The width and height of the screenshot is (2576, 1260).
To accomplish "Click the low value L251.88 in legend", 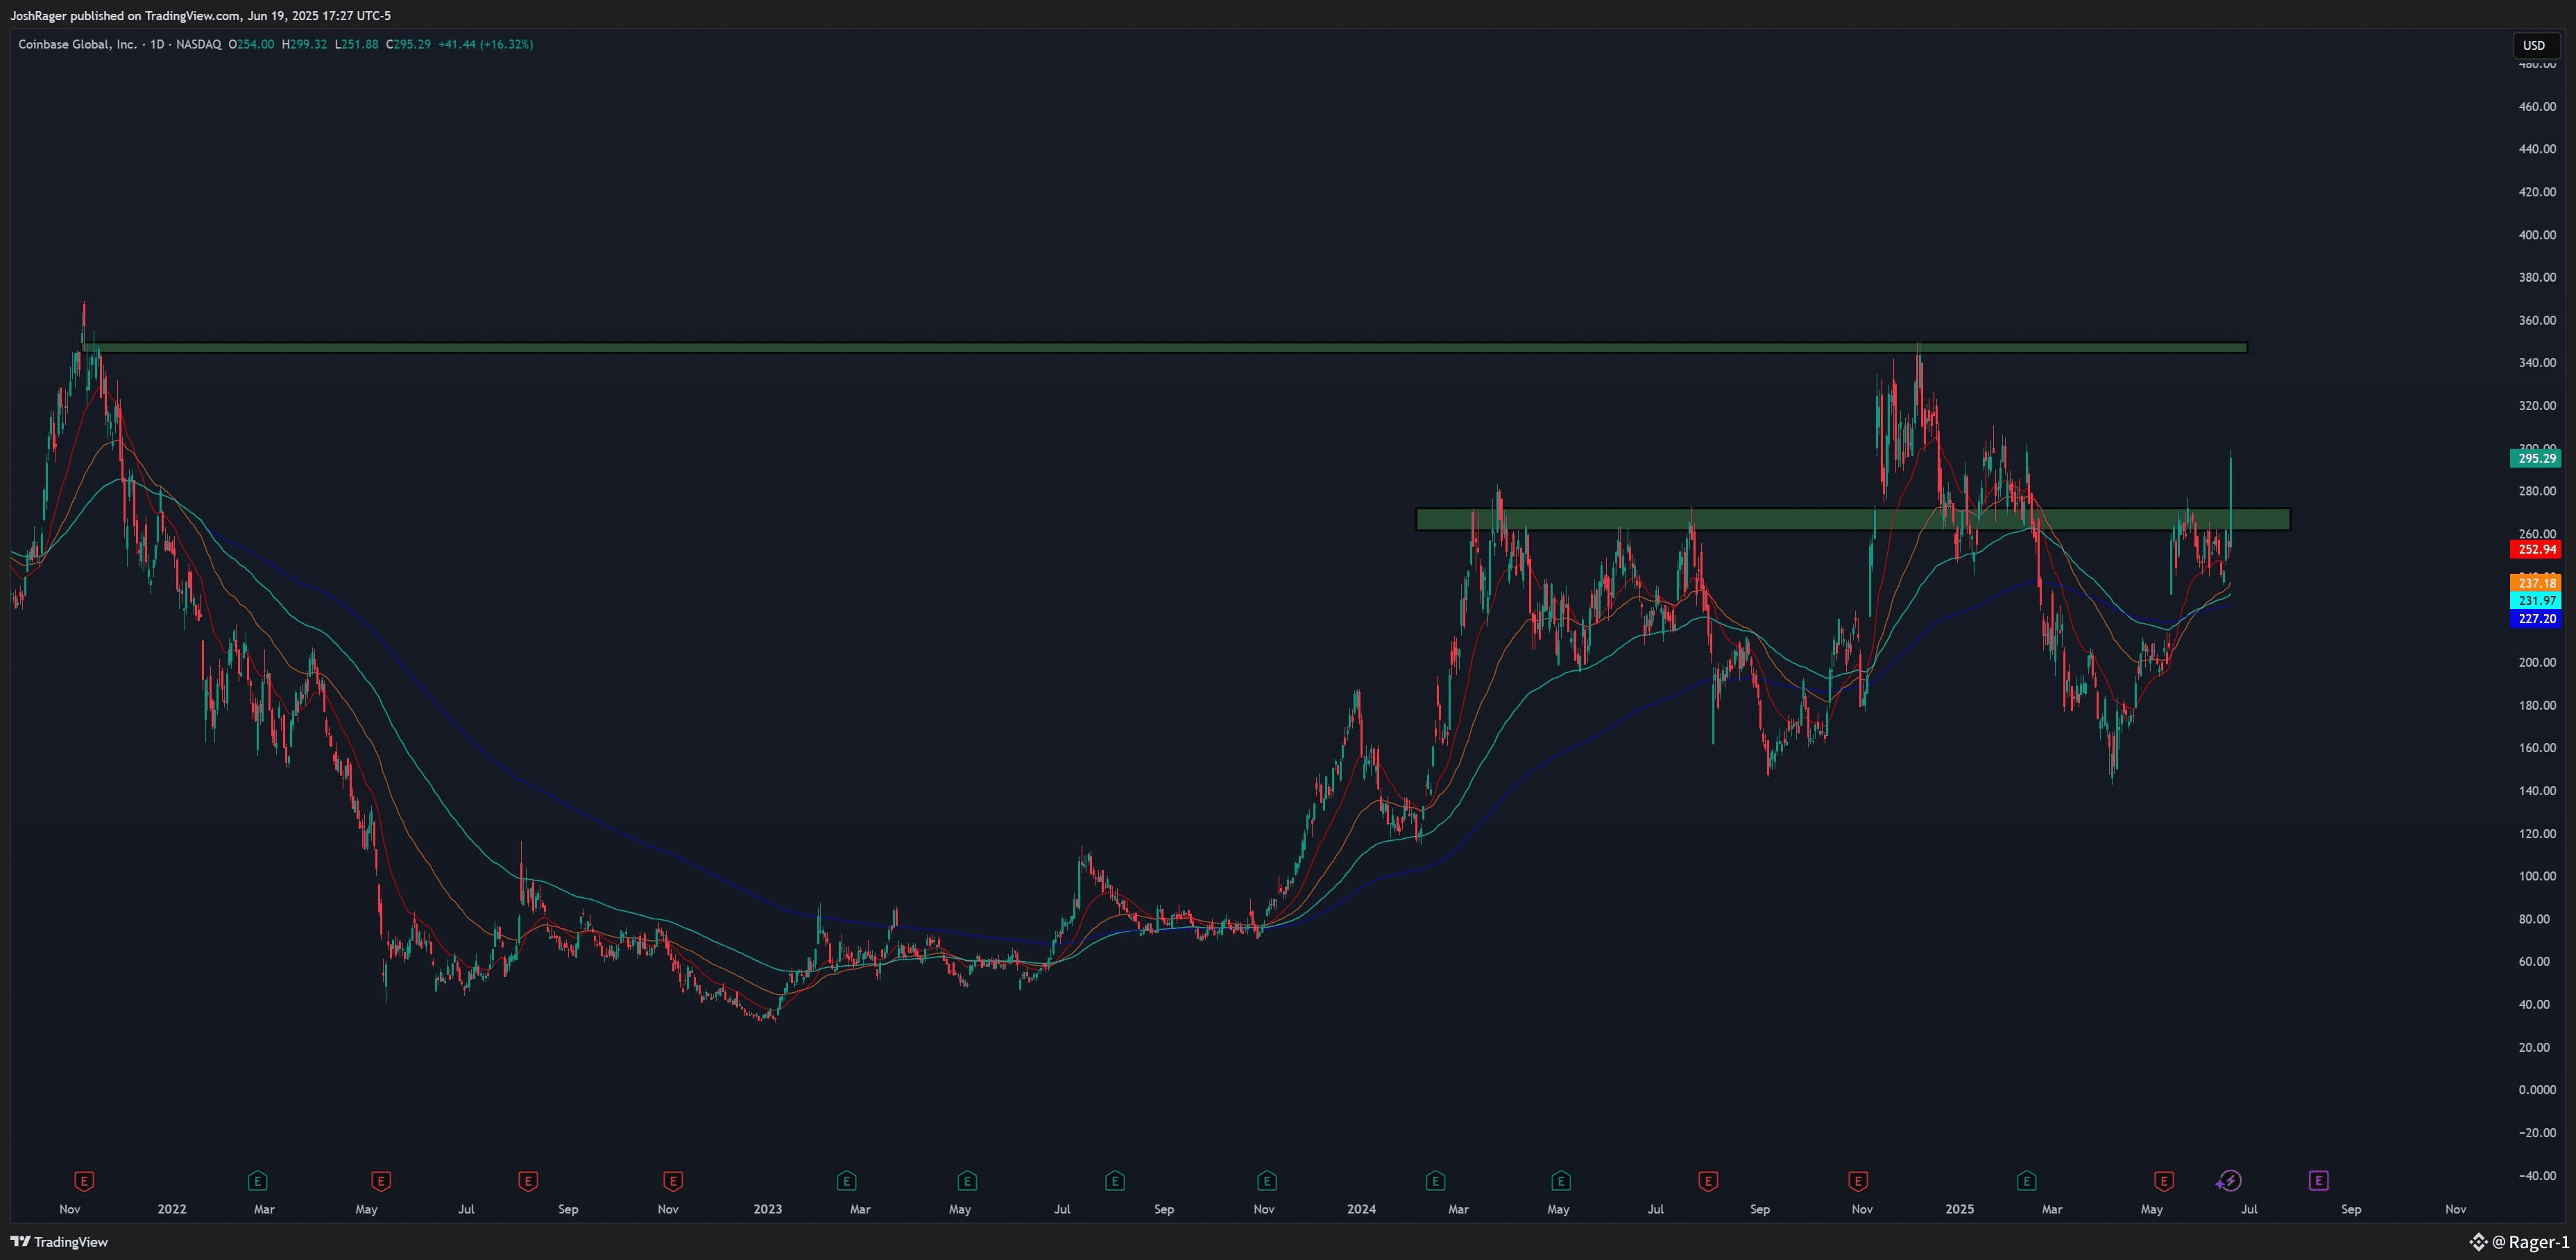I will coord(356,44).
